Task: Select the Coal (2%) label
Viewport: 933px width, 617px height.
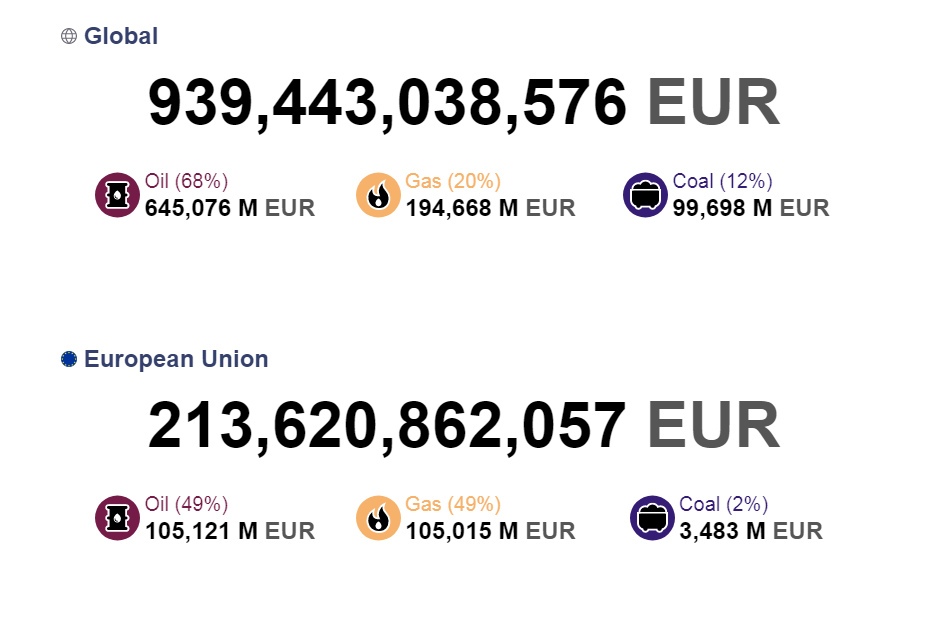Action: coord(724,504)
